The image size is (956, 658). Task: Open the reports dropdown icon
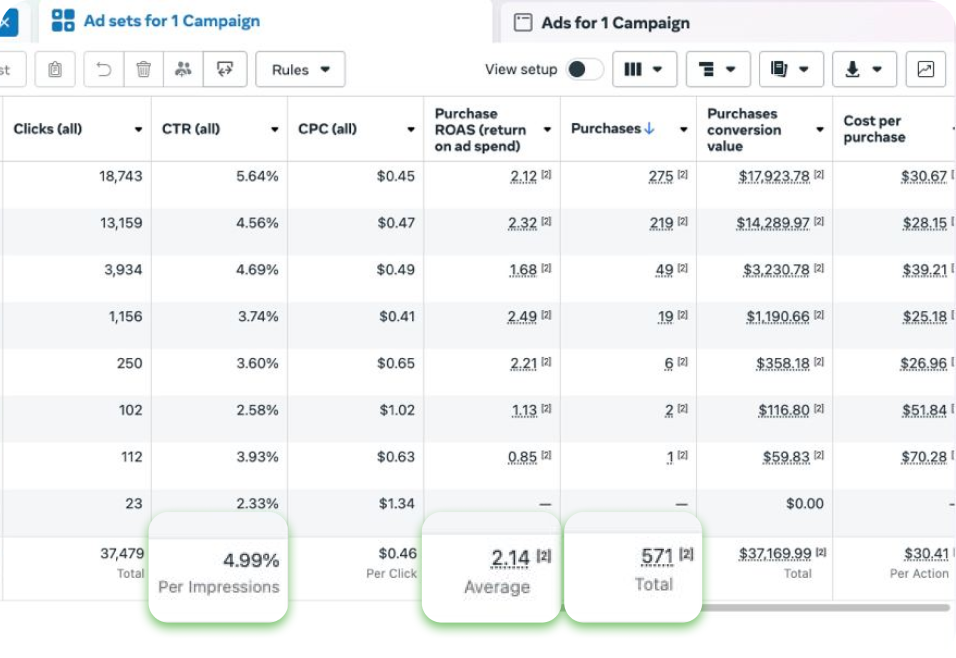click(x=791, y=69)
